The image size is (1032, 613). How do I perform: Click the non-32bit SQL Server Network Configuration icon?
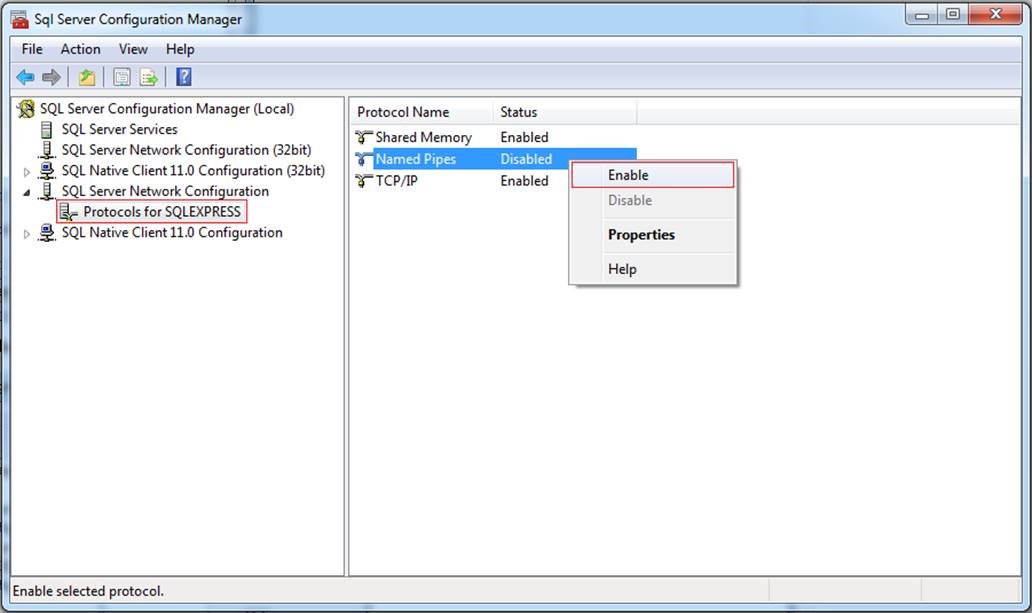pyautogui.click(x=47, y=191)
